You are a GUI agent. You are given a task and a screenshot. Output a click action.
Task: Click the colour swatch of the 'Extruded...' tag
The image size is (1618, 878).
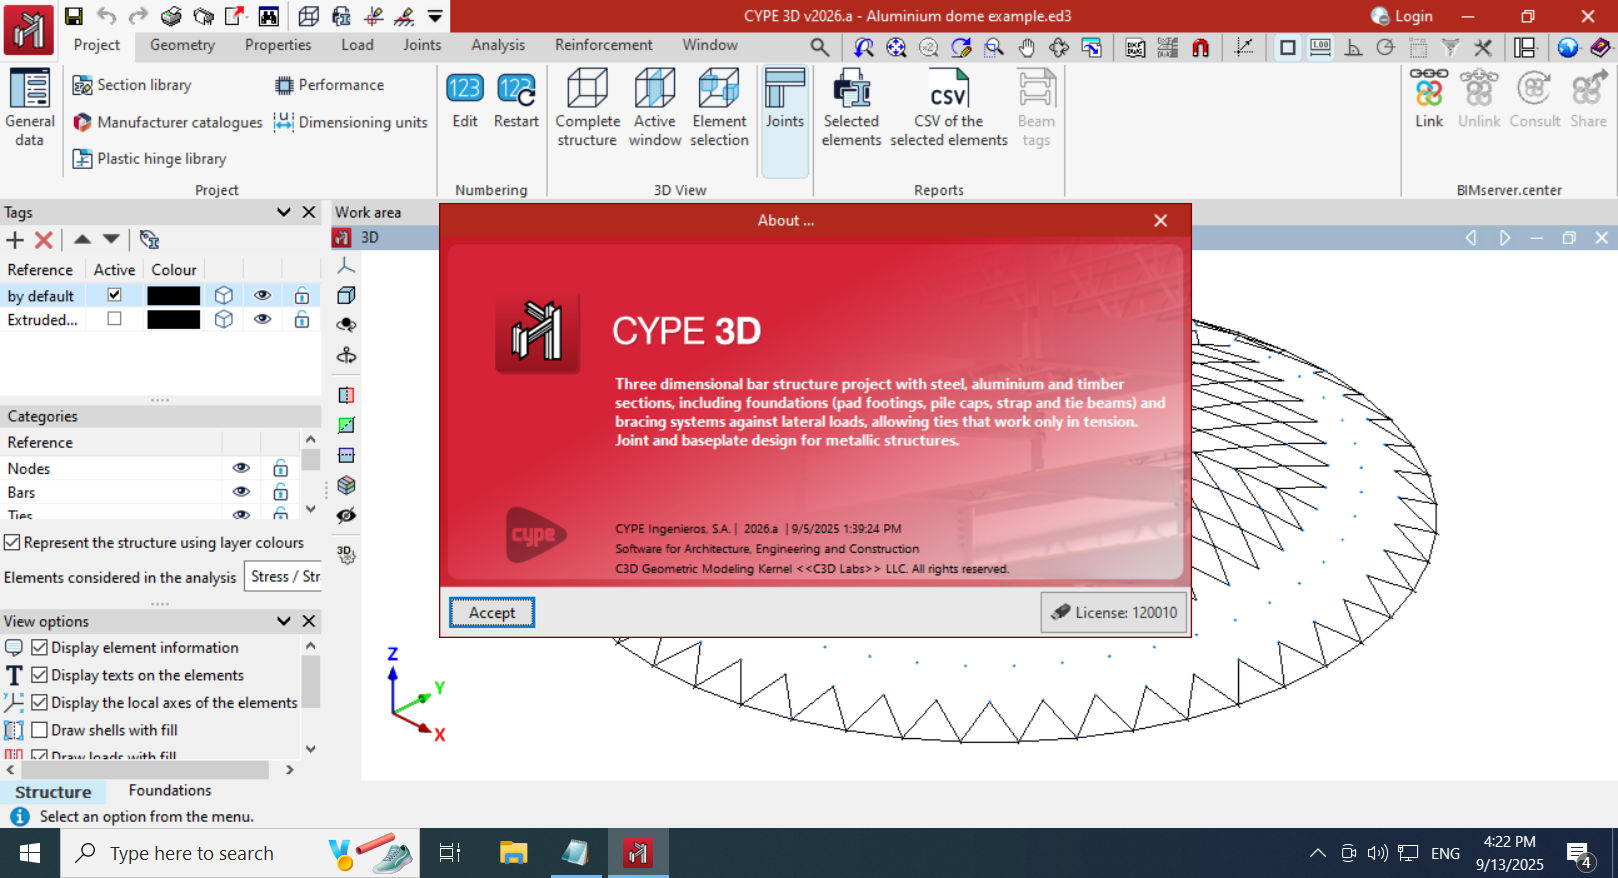173,319
